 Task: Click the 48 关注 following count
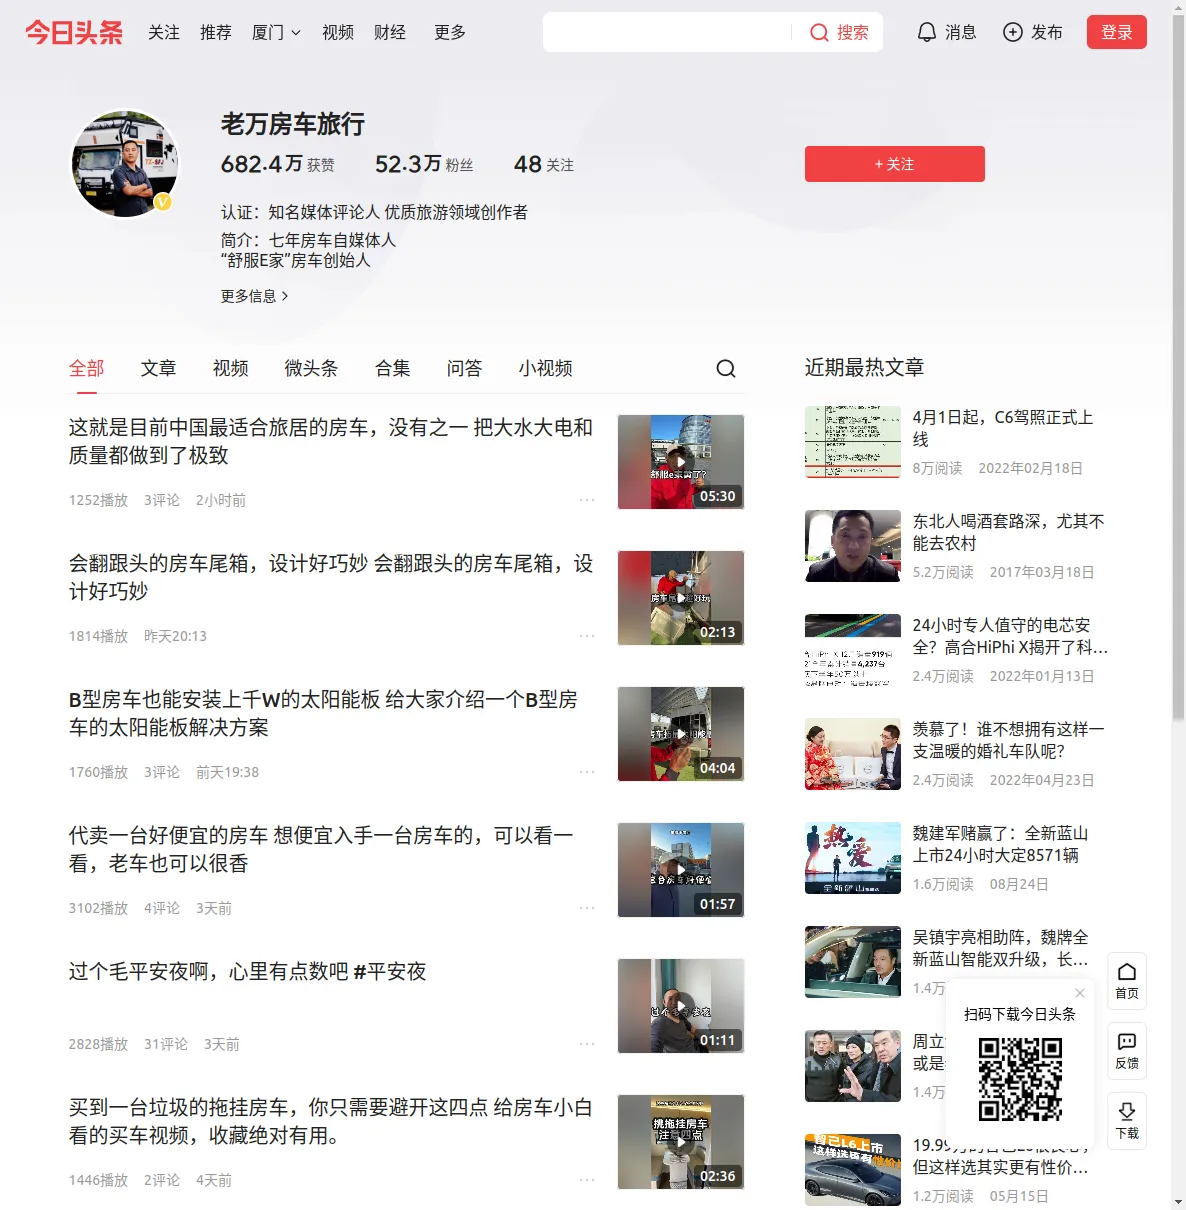[x=544, y=164]
